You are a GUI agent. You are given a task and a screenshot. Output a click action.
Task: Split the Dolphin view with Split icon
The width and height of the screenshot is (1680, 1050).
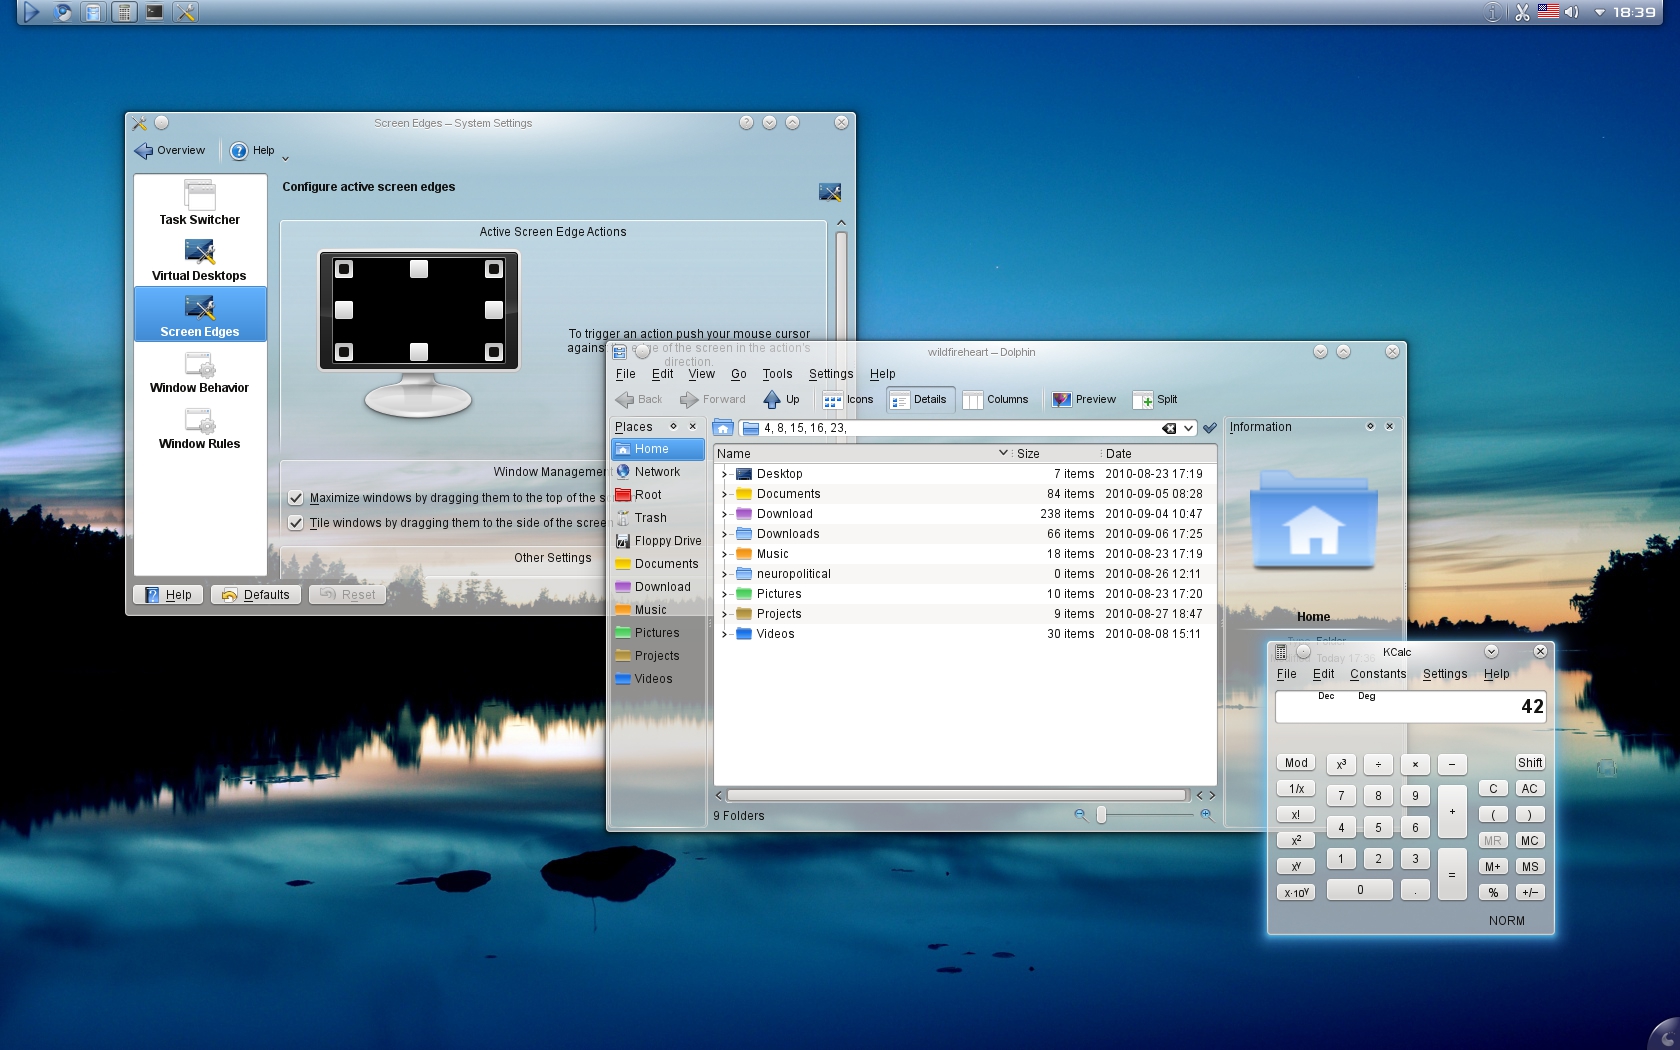[x=1155, y=400]
